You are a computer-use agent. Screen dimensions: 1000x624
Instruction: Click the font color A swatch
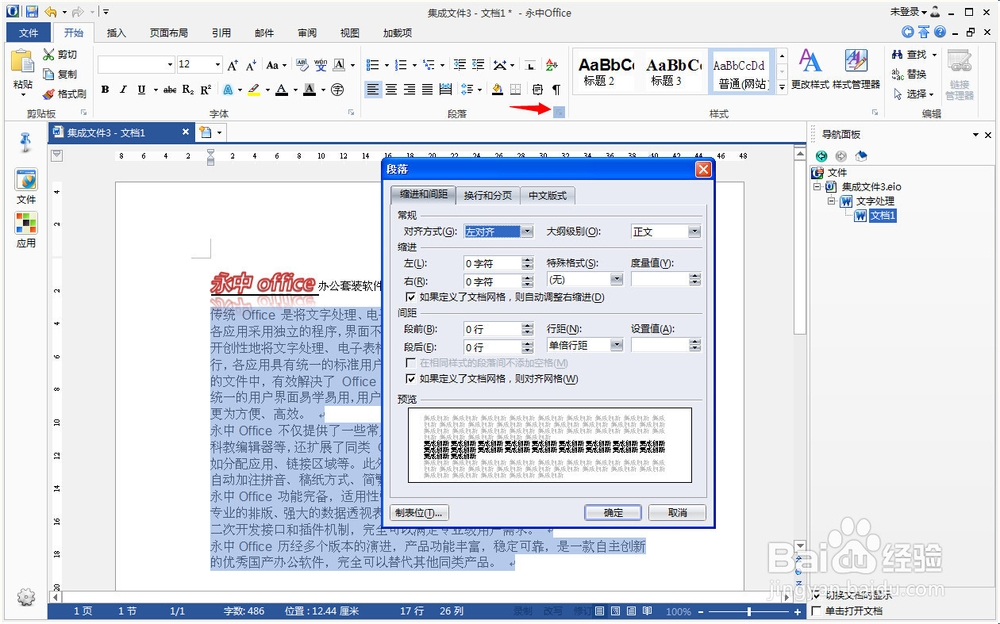(x=281, y=90)
